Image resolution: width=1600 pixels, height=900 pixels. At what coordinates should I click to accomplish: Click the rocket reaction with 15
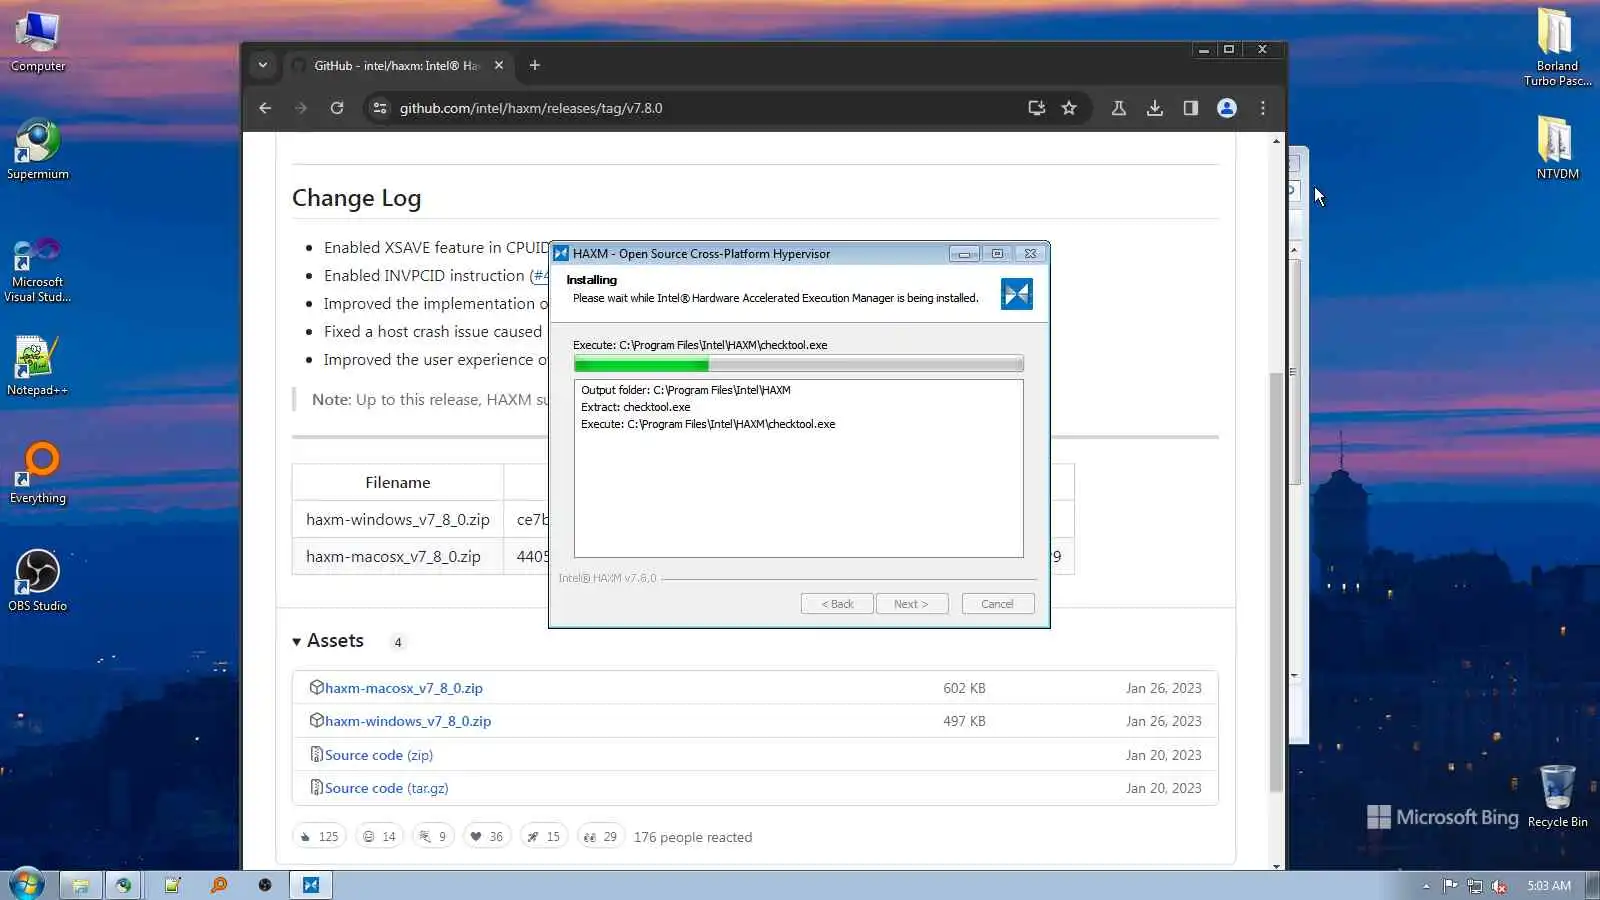pyautogui.click(x=544, y=836)
